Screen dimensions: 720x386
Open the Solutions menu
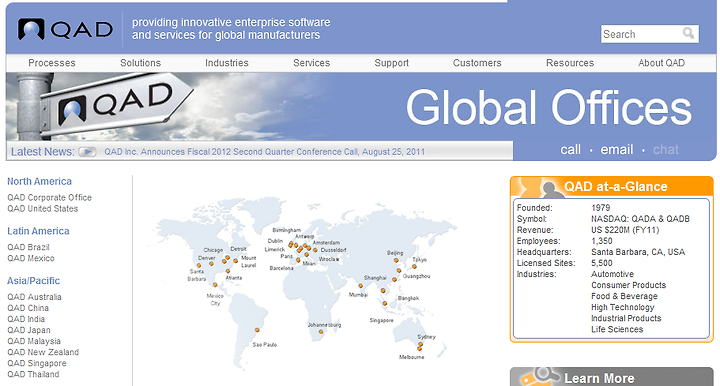(141, 63)
